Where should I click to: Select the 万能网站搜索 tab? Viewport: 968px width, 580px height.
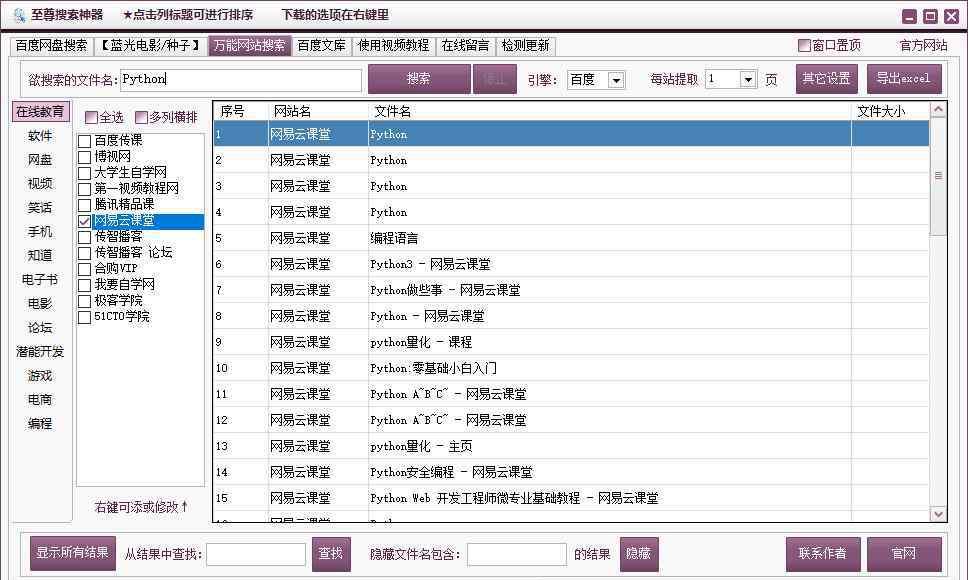(249, 46)
